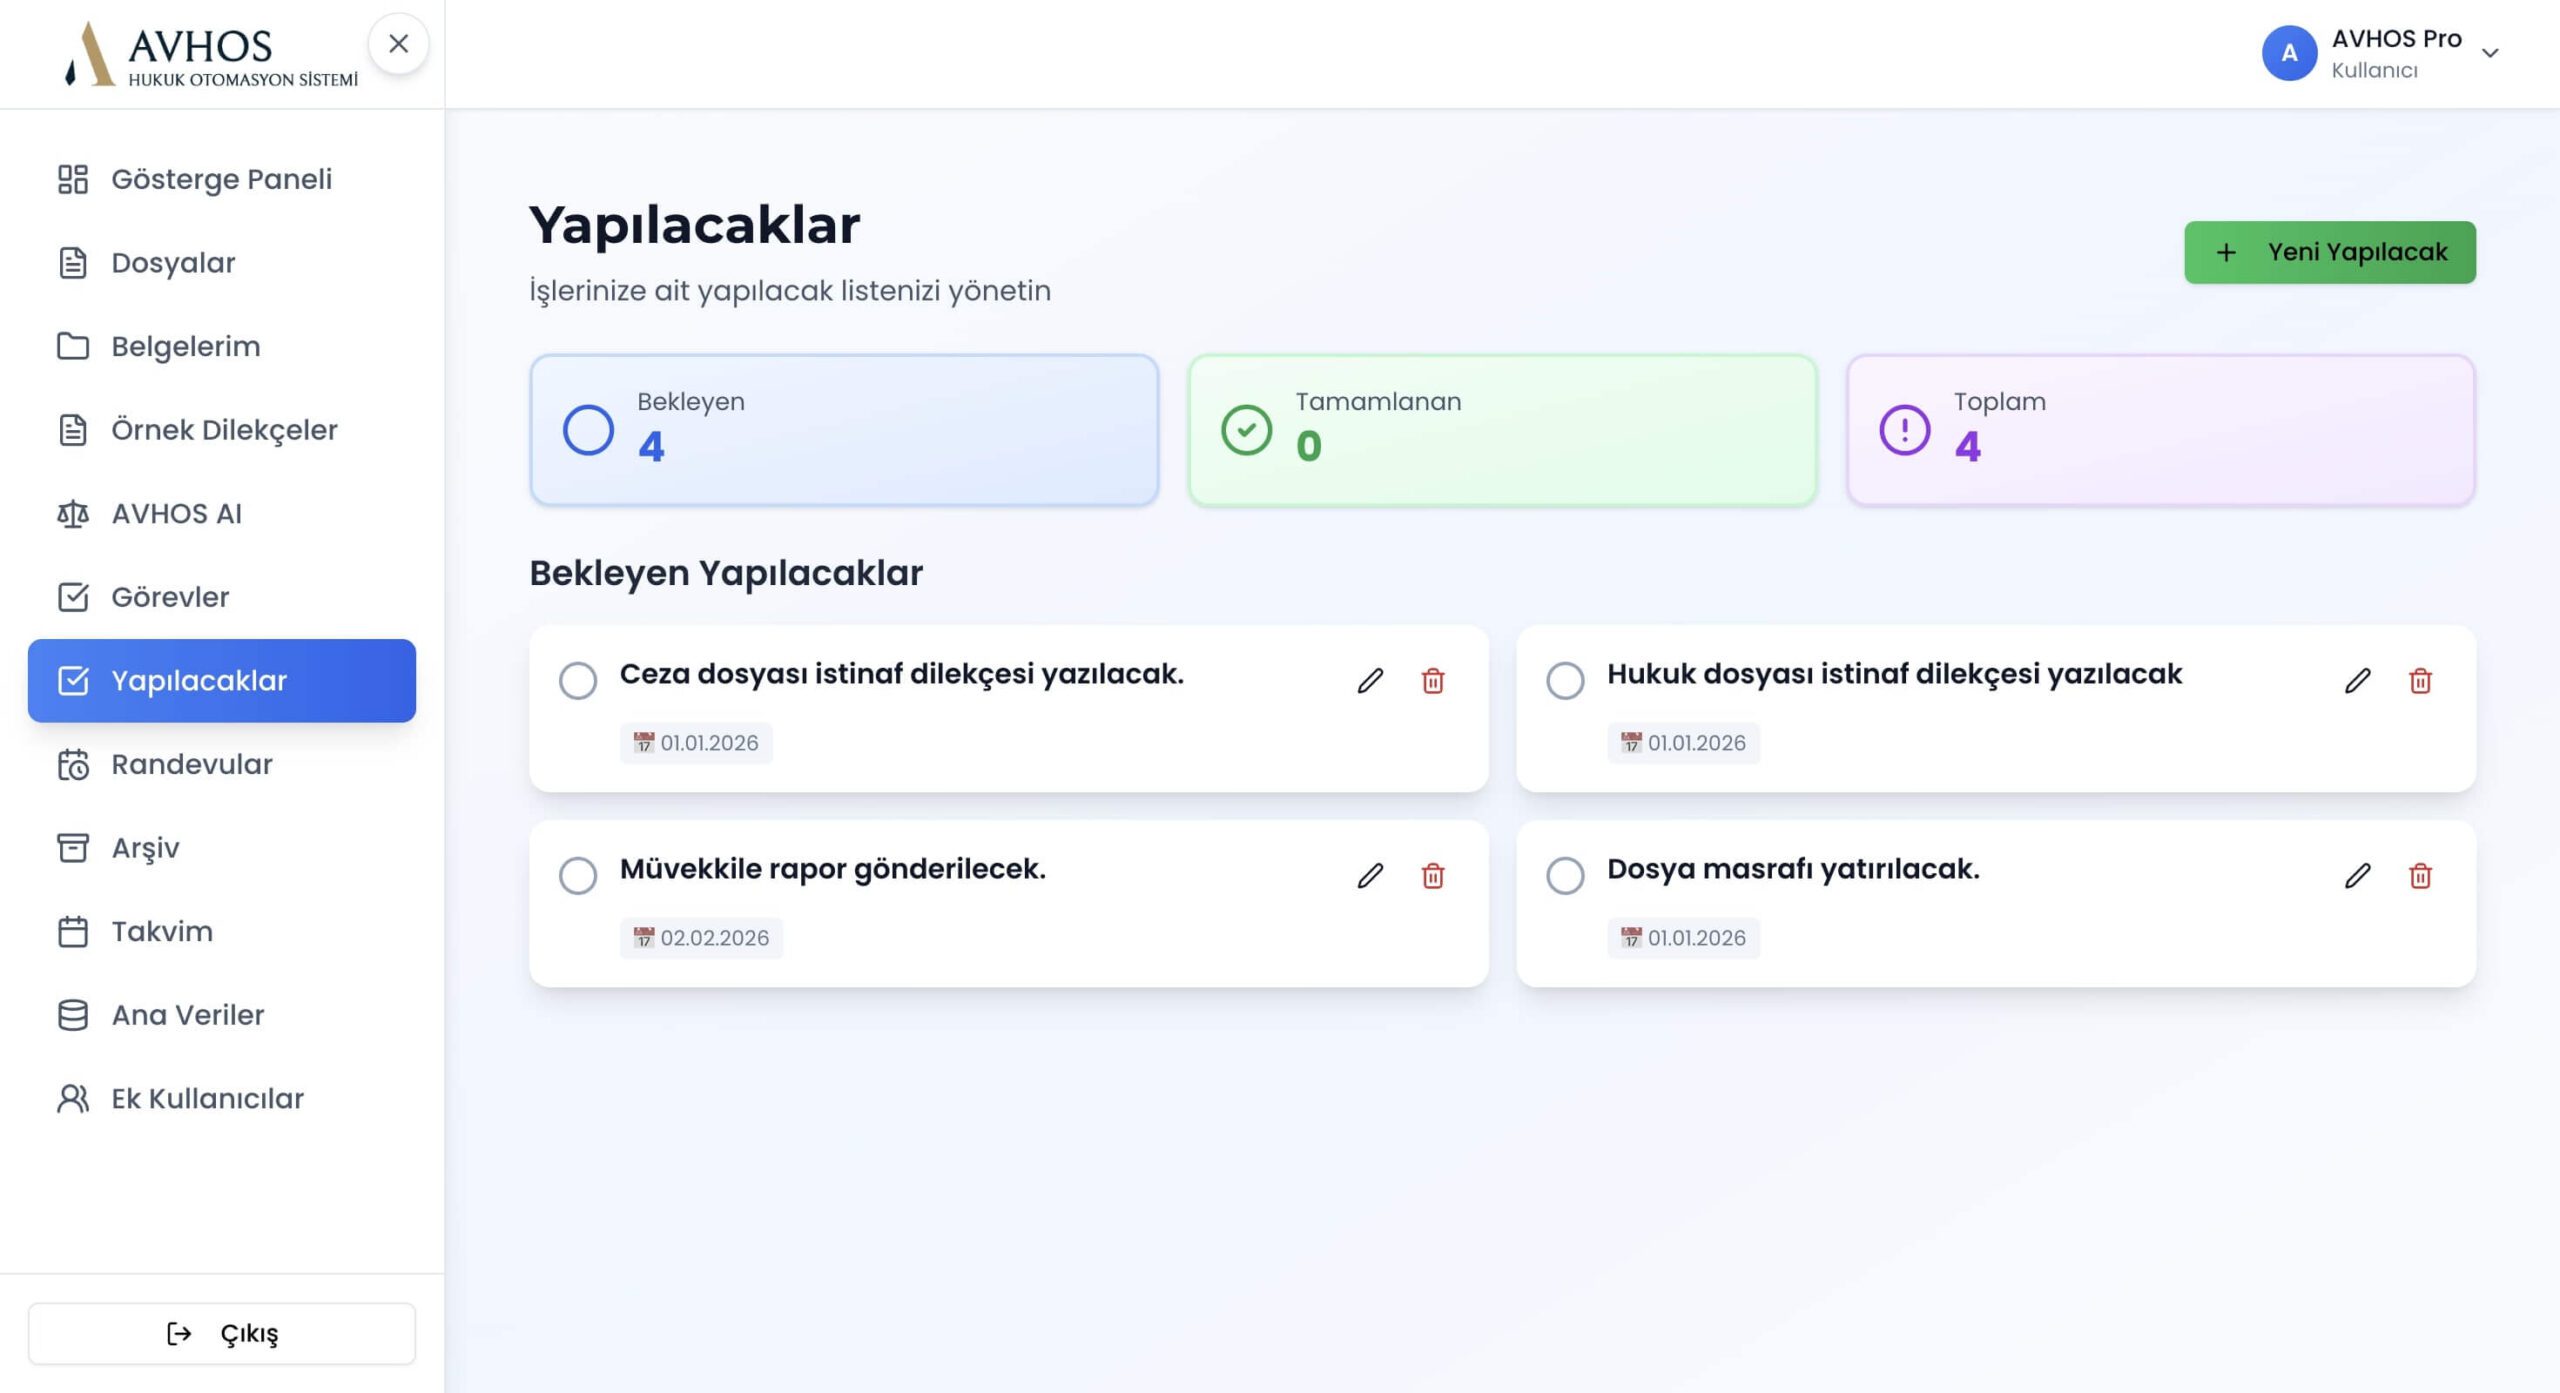The image size is (2560, 1393).
Task: Delete the Ceza dosyası istinaf task
Action: (1433, 681)
